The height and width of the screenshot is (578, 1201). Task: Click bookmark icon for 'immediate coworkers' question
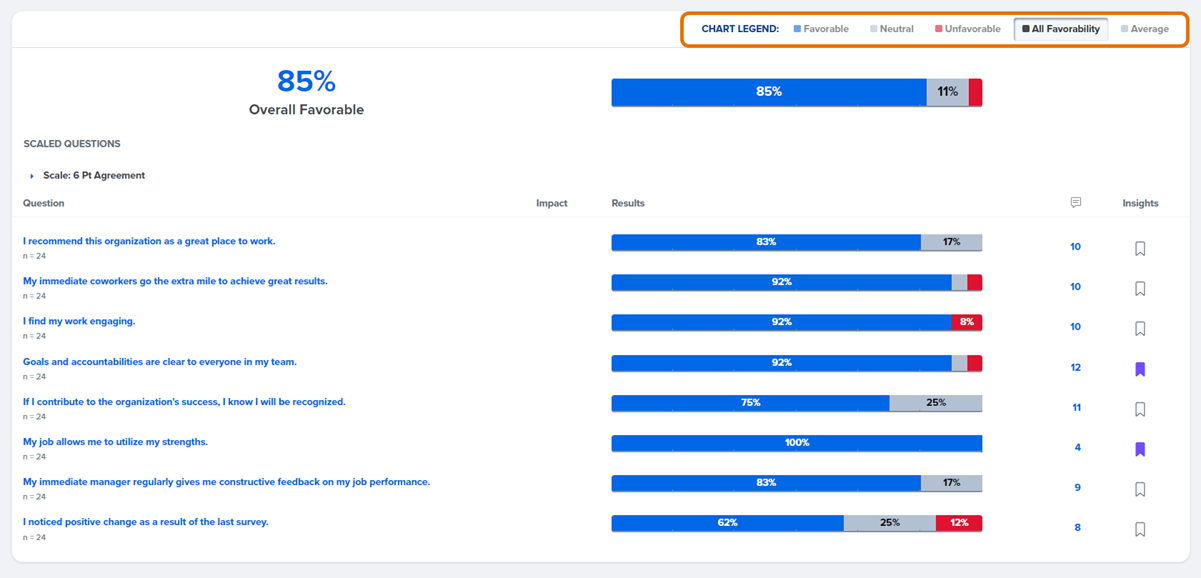(1140, 289)
